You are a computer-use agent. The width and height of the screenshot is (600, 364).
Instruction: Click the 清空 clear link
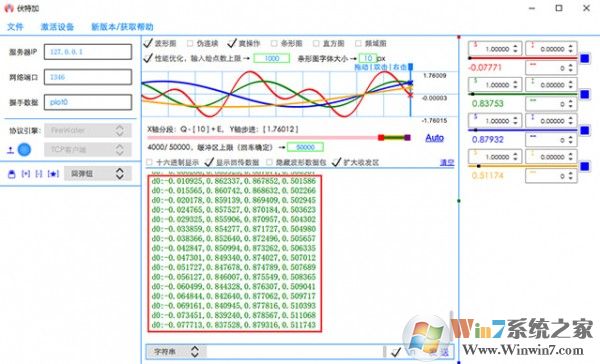pyautogui.click(x=447, y=163)
